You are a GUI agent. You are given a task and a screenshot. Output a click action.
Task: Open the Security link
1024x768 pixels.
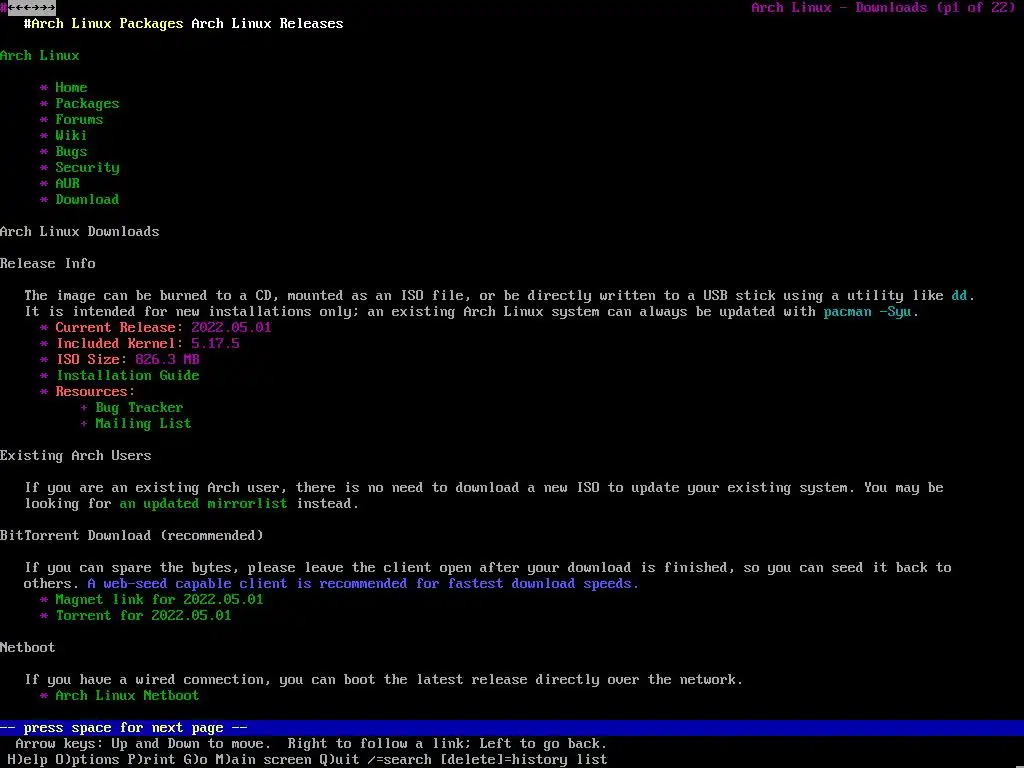(x=87, y=167)
